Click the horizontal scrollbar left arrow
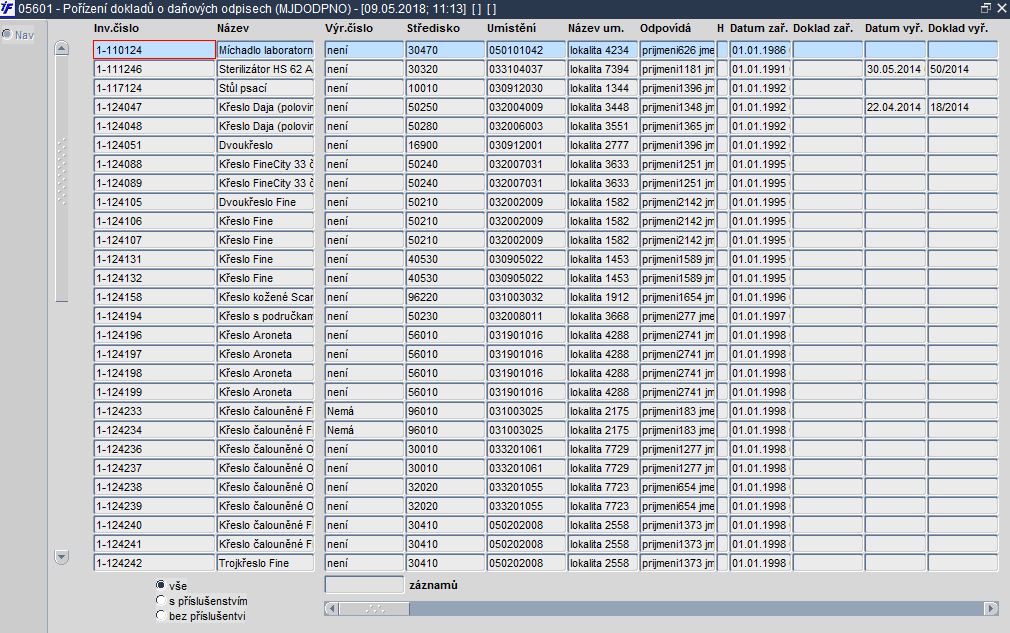Viewport: 1010px width, 633px height. tap(332, 608)
